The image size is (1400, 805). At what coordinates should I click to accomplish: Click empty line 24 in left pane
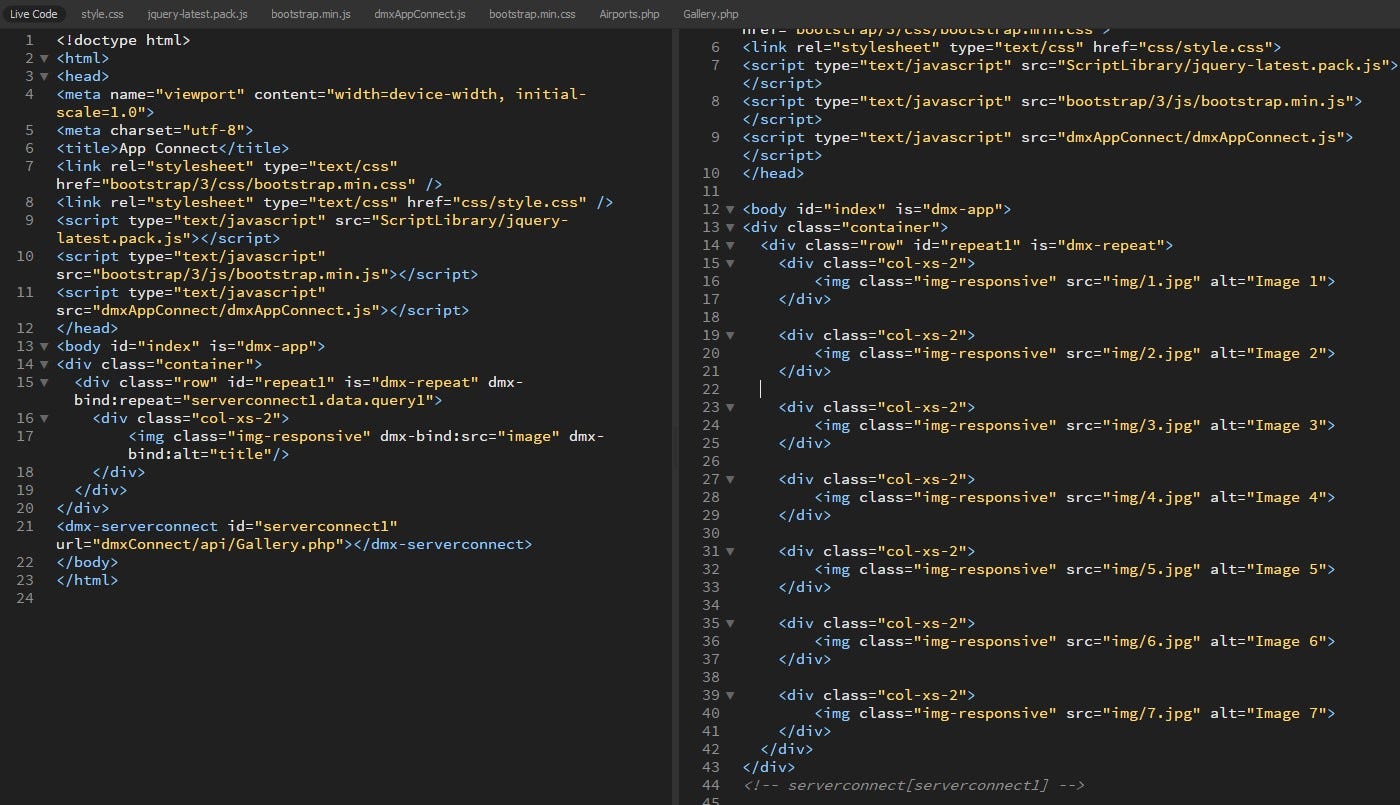(360, 598)
